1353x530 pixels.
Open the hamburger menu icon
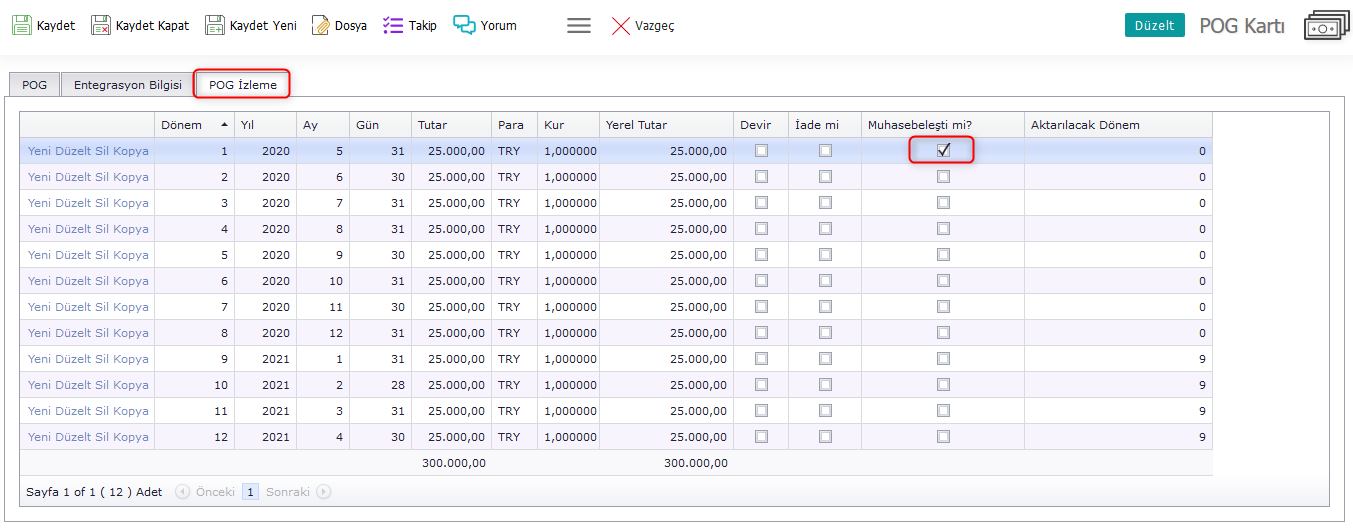pyautogui.click(x=579, y=25)
